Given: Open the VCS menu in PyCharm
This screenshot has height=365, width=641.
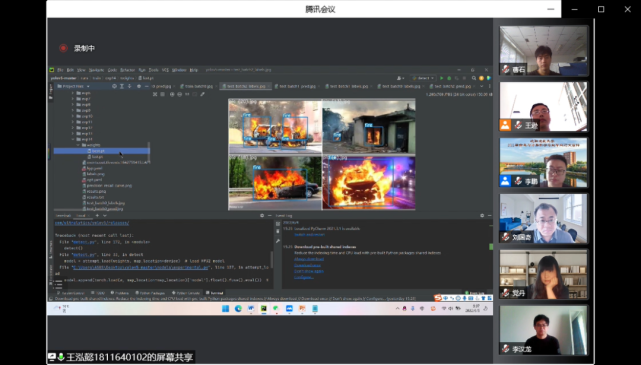Looking at the screenshot, I should pos(165,70).
